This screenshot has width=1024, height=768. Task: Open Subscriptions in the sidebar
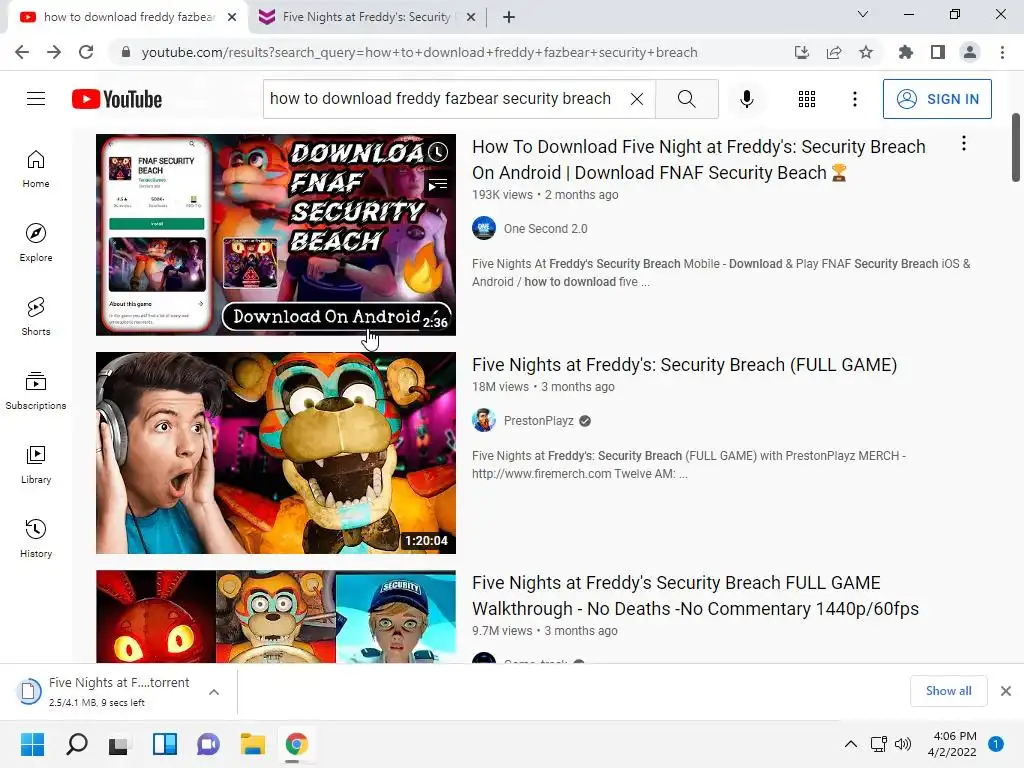pos(36,391)
